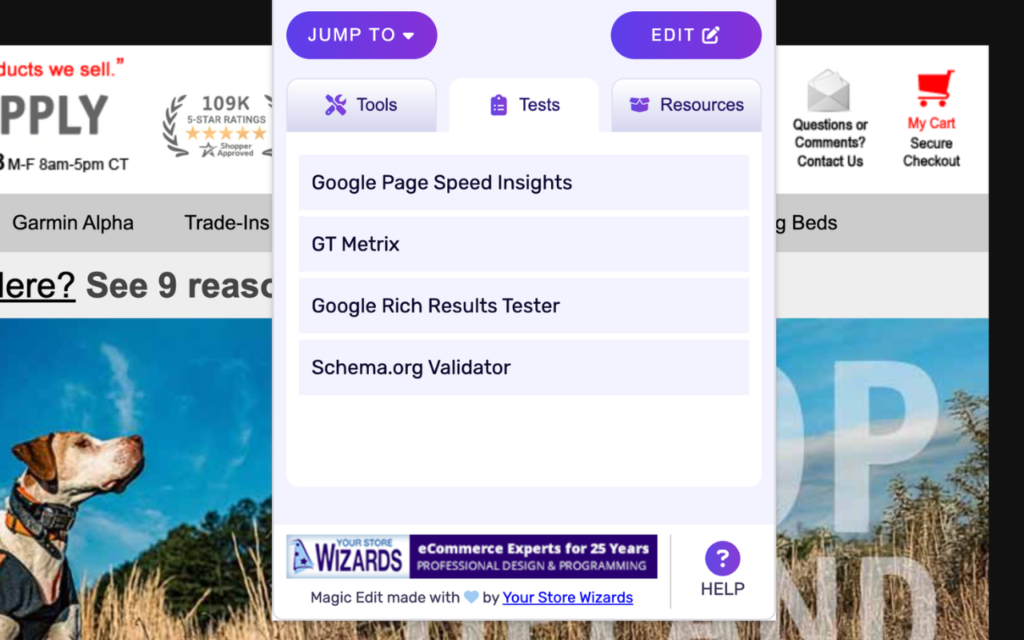Open the JUMP TO dropdown
Viewport: 1024px width, 640px height.
tap(361, 34)
